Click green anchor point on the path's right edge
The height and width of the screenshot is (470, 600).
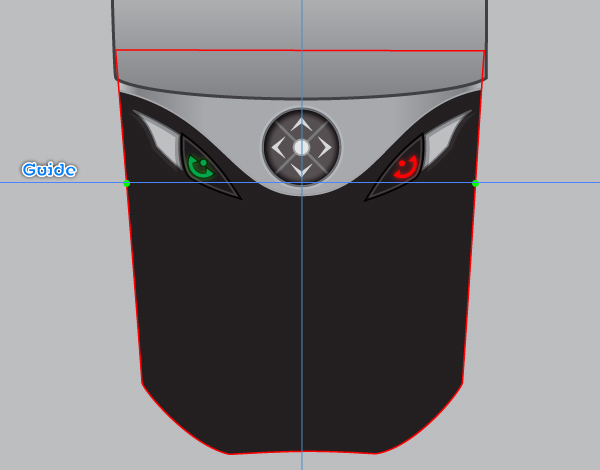(x=475, y=184)
